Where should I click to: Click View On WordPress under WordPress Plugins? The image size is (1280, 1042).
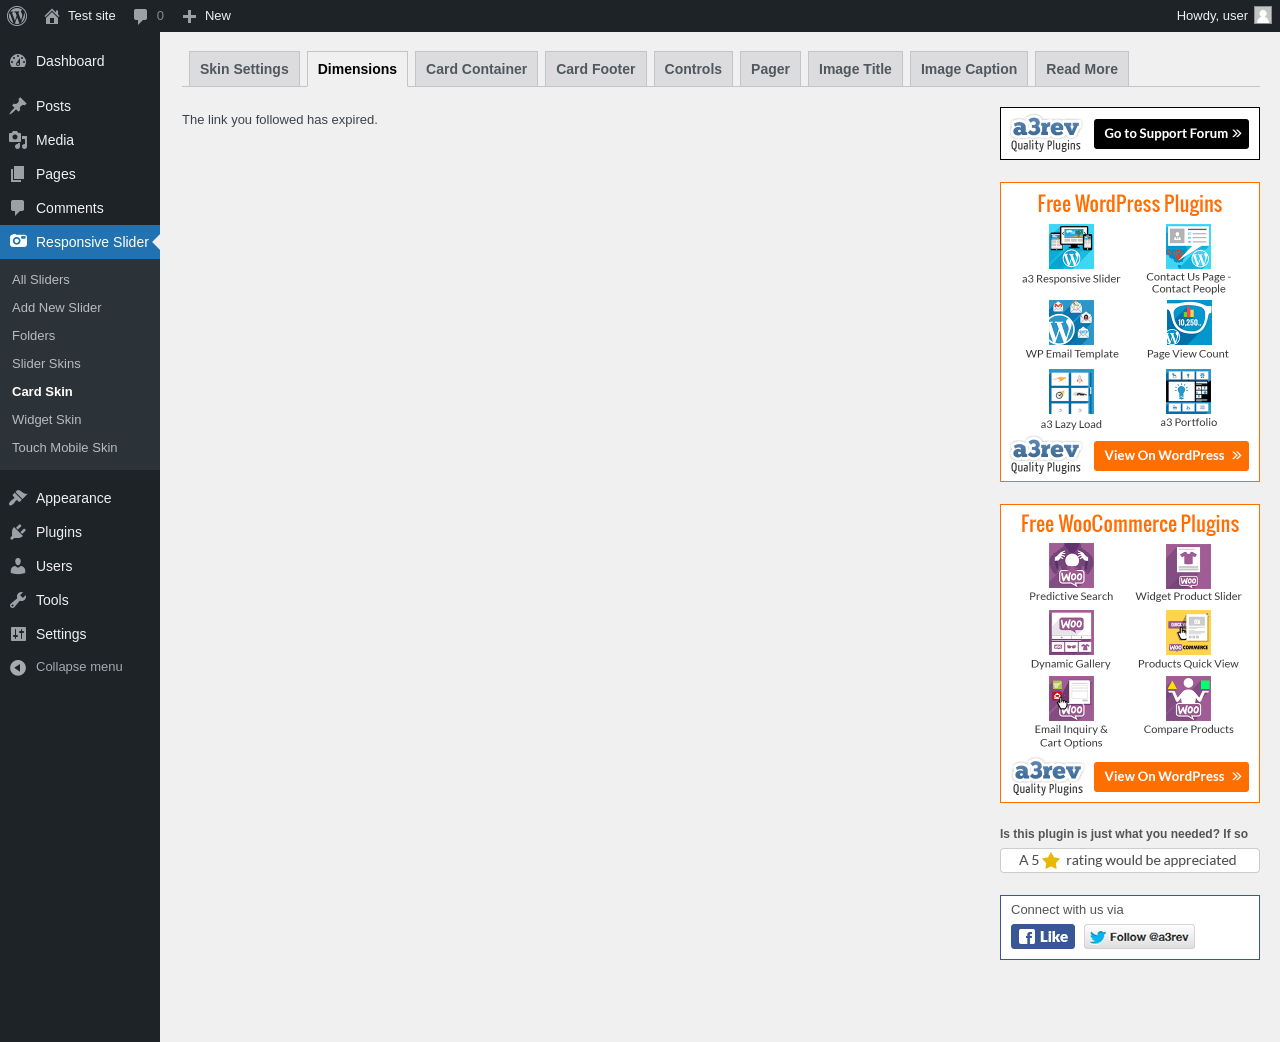pyautogui.click(x=1171, y=456)
